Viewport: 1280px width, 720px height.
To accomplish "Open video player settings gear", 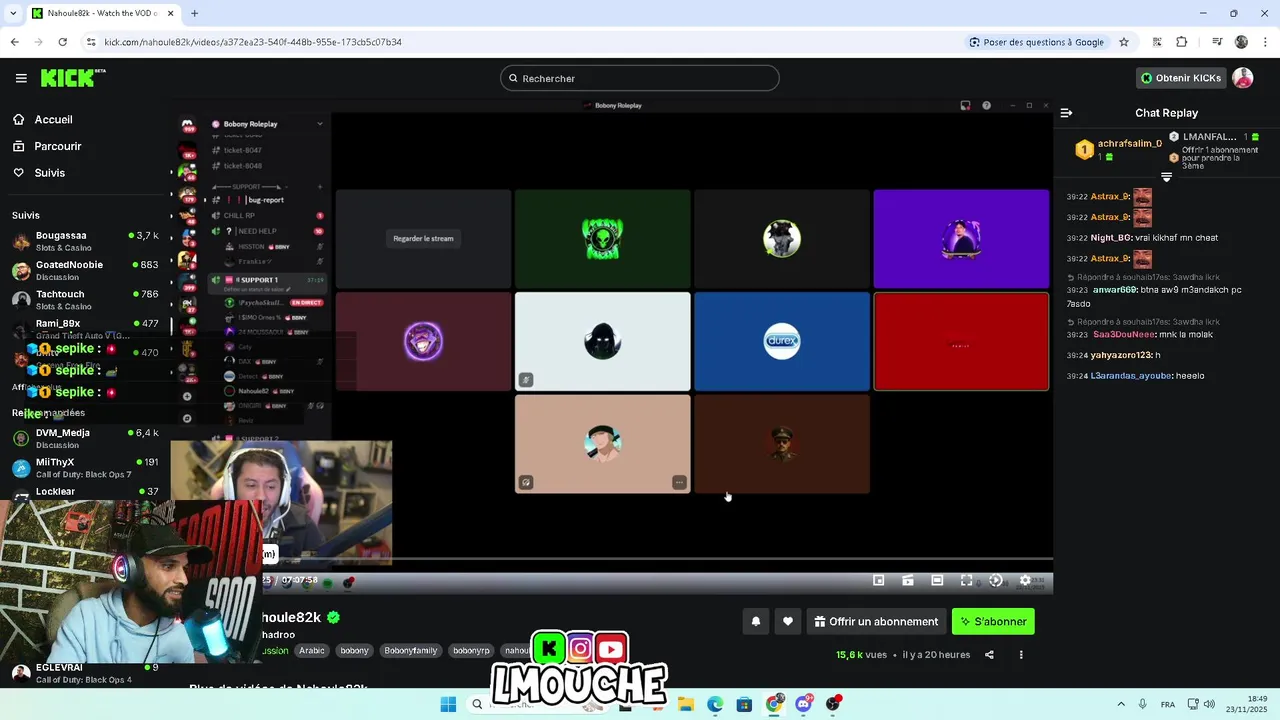I will (1024, 580).
